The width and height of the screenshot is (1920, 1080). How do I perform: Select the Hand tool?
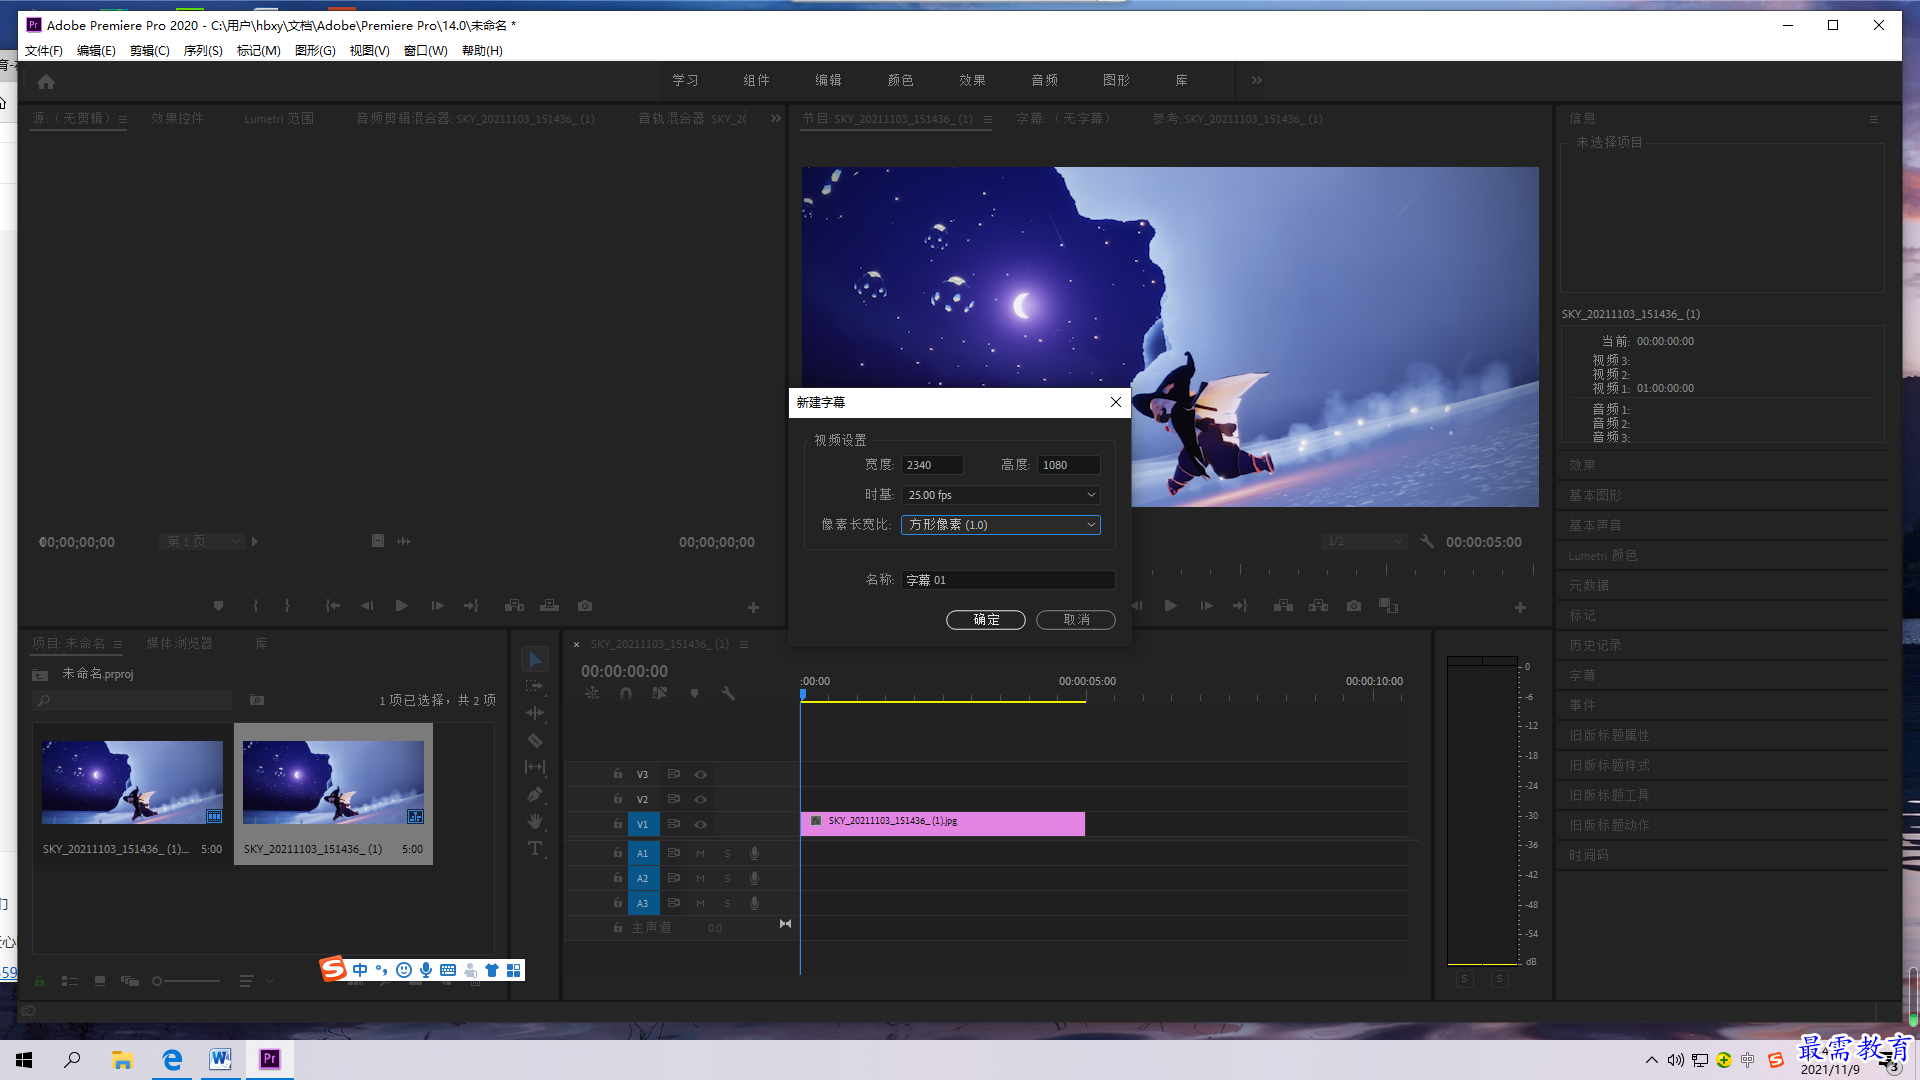(535, 821)
